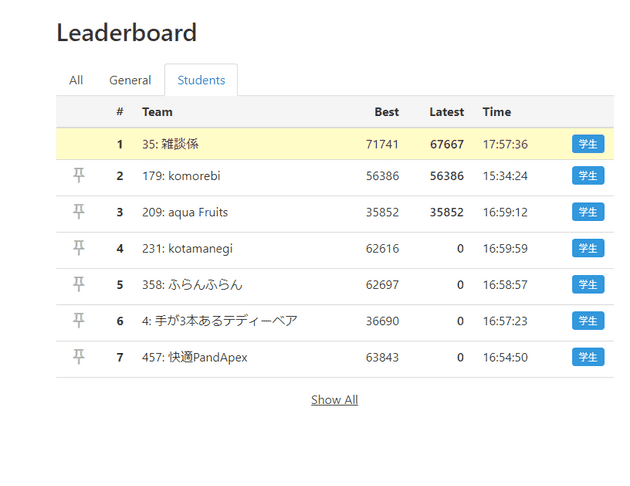
Task: Click the 学生 badge for aqua Fruits
Action: click(x=588, y=212)
